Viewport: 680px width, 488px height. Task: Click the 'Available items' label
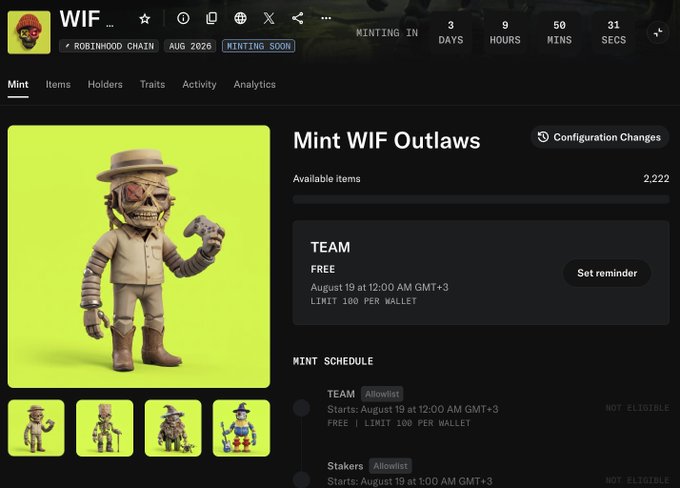[x=327, y=179]
